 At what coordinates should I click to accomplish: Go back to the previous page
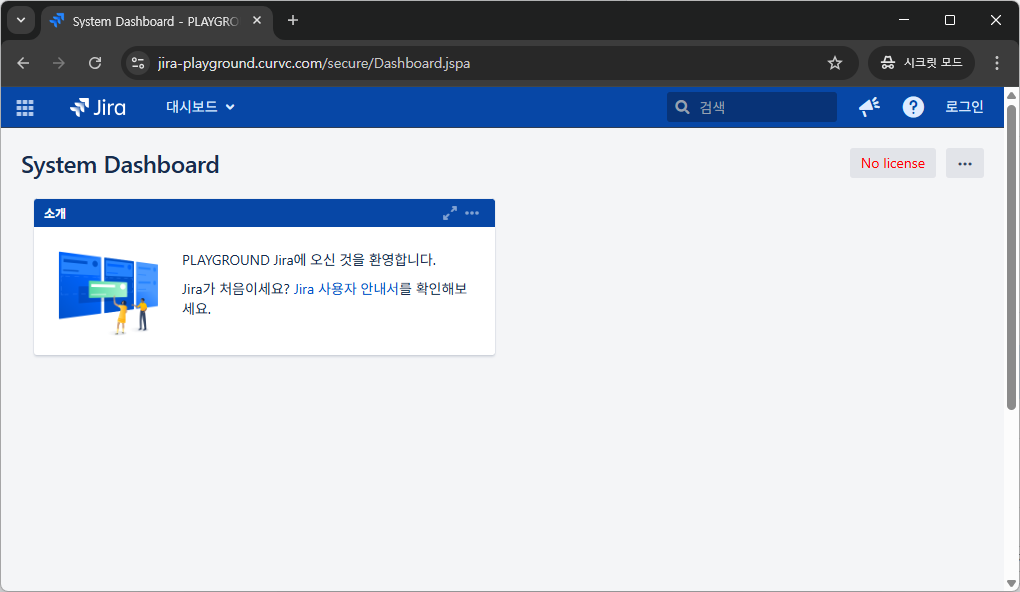coord(23,63)
